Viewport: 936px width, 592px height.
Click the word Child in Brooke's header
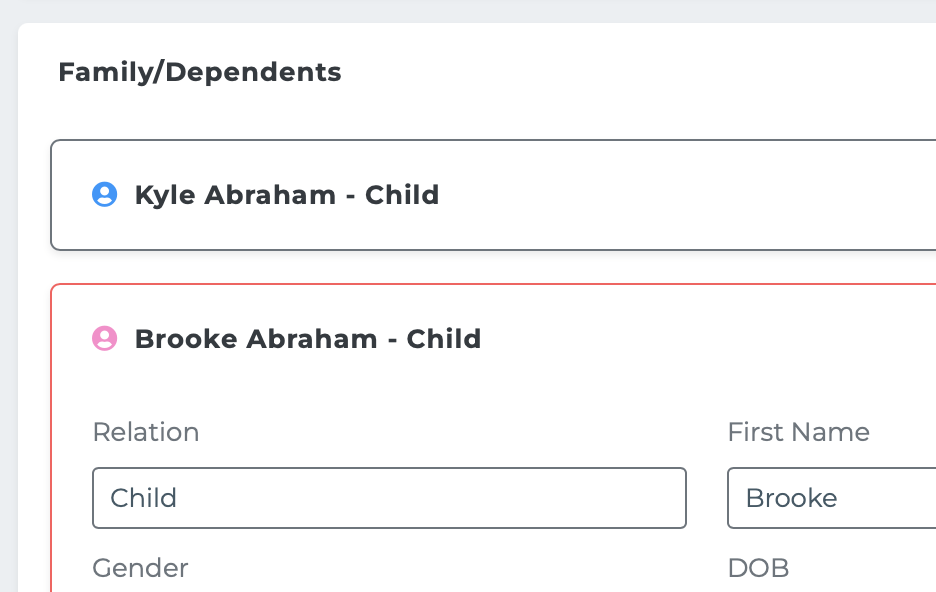click(444, 339)
